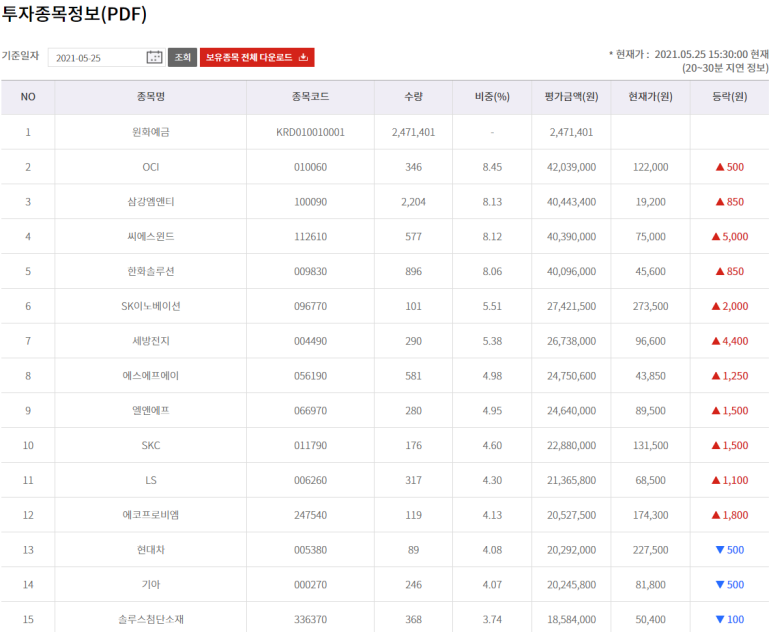Select the SK이노베이션 stock name cell
Image resolution: width=773 pixels, height=632 pixels.
coord(151,306)
